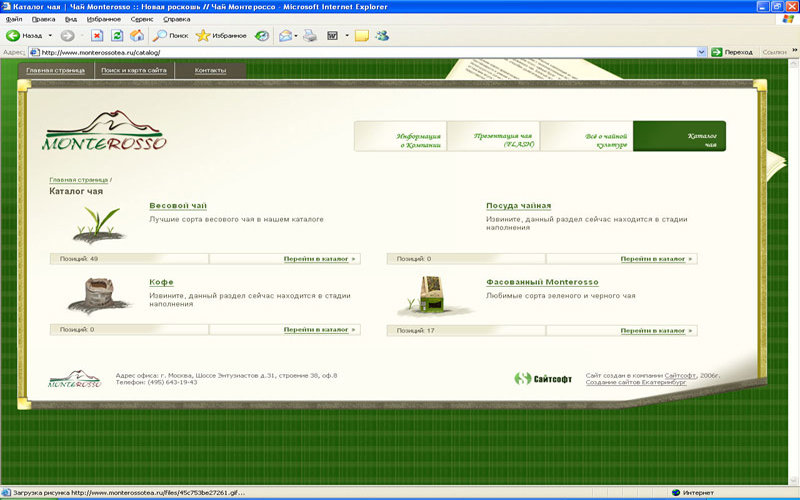Click the tea sprout image
This screenshot has width=800, height=500.
pos(99,225)
